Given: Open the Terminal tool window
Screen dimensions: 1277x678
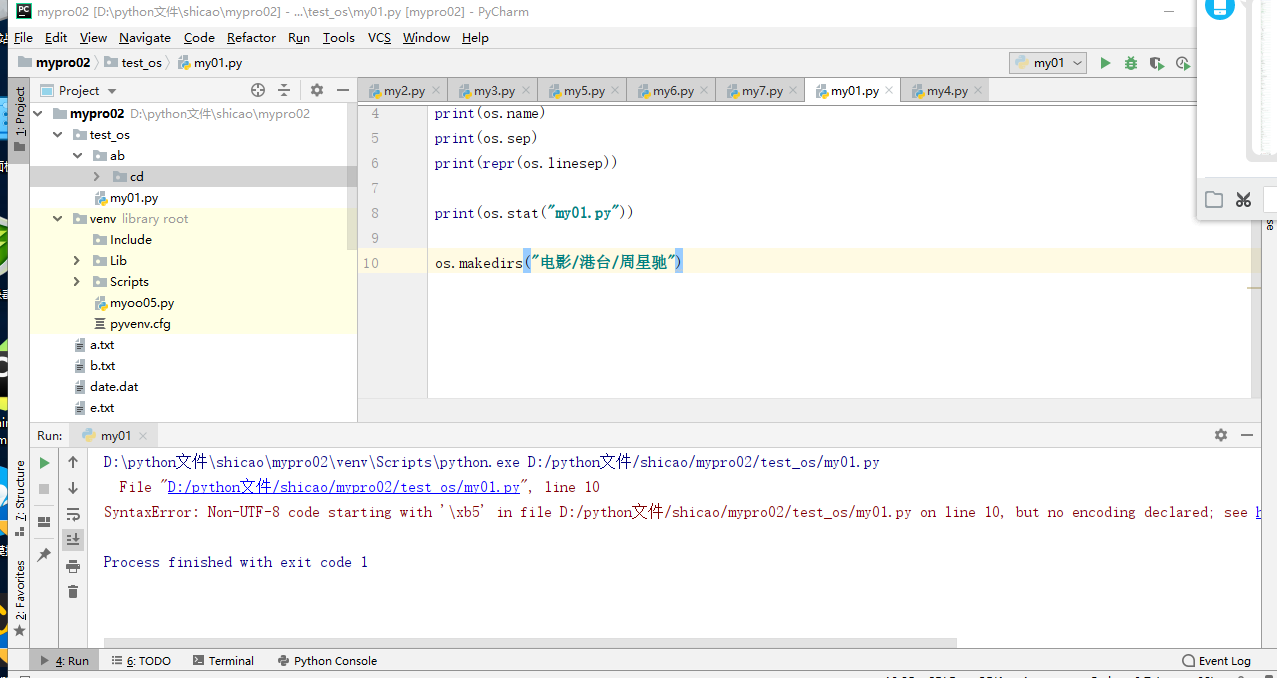Looking at the screenshot, I should click(x=223, y=661).
